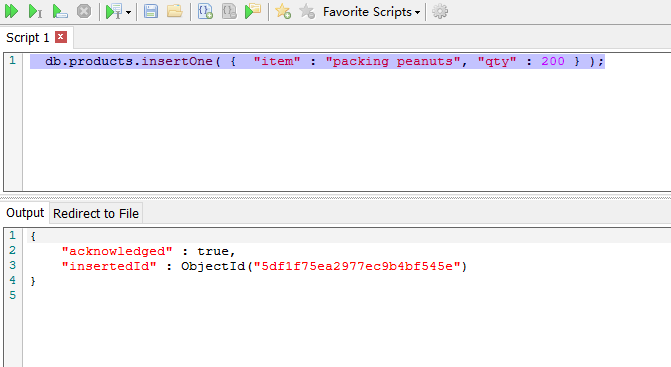Switch to the Redirect to File tab
Image resolution: width=671 pixels, height=367 pixels.
point(96,213)
